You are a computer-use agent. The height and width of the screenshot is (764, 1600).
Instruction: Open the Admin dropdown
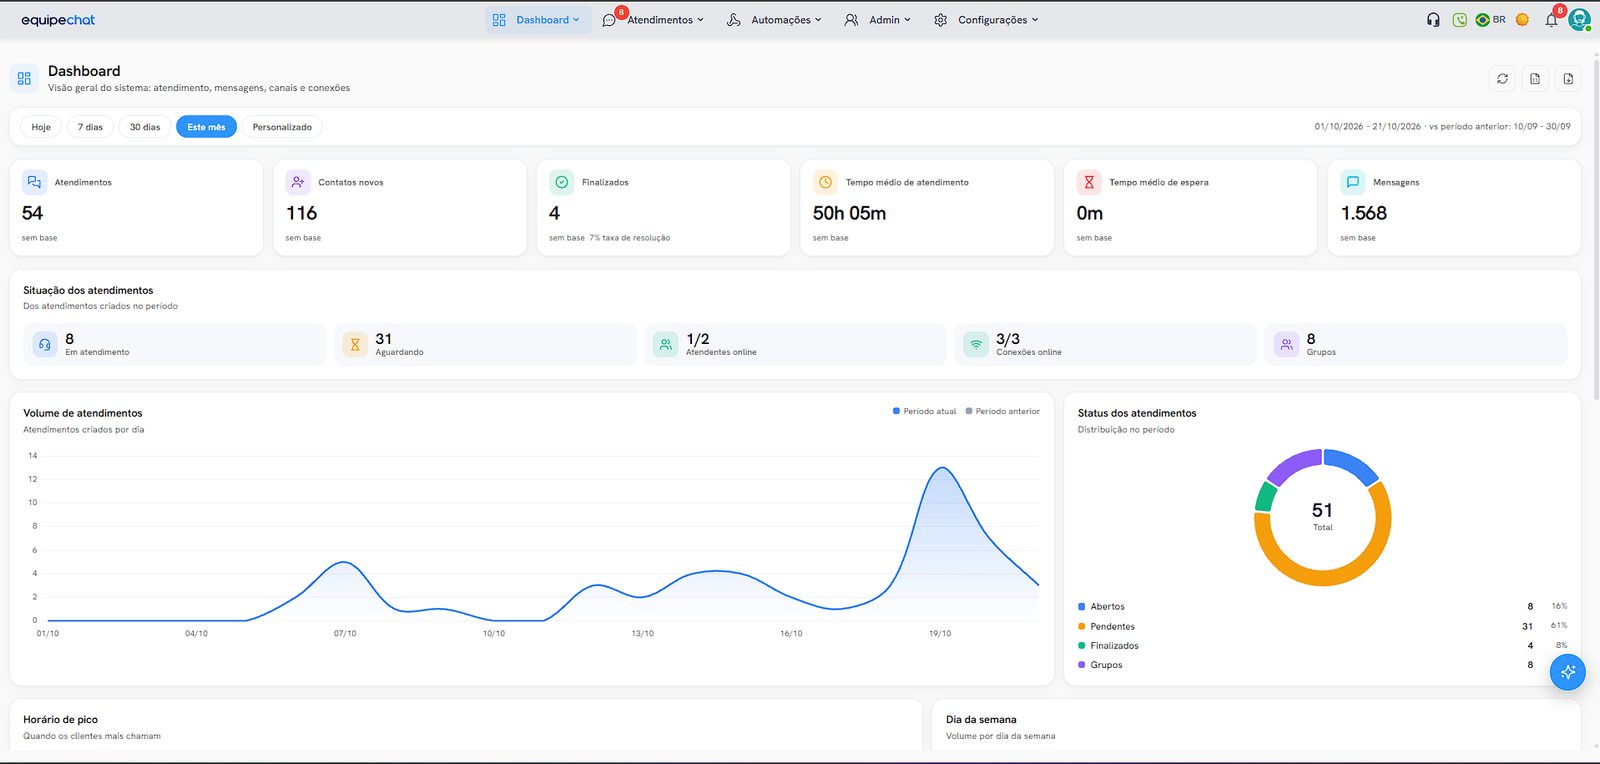[x=878, y=20]
